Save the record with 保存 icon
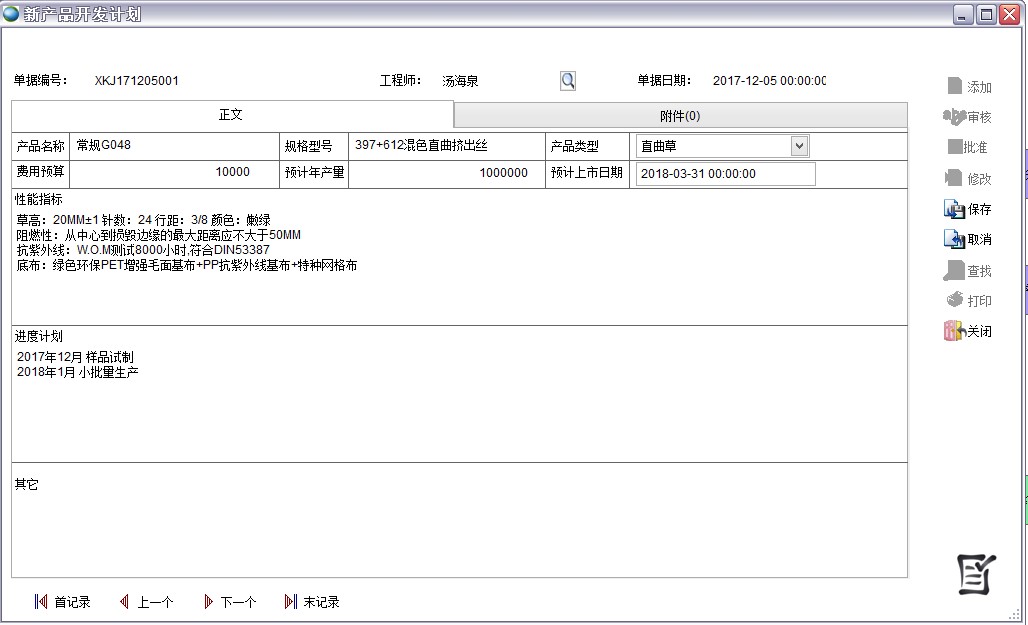The width and height of the screenshot is (1028, 625). [955, 209]
